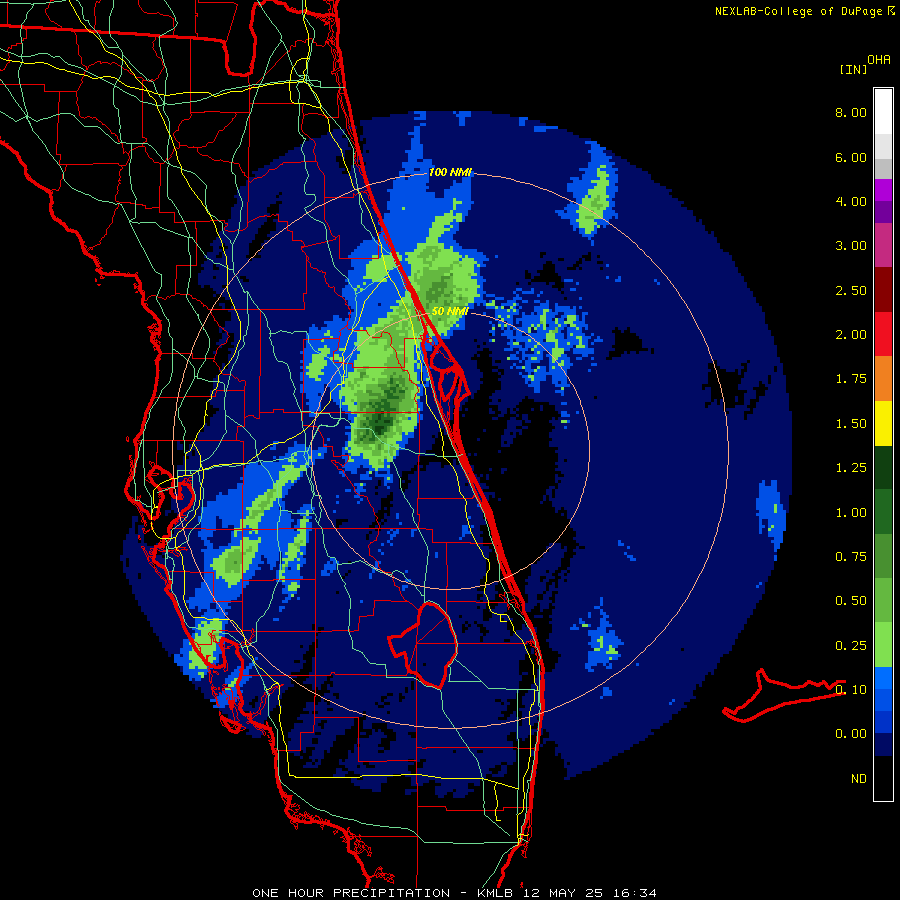This screenshot has height=900, width=900.
Task: Click the NEXLAB-College of DuPage credit text
Action: click(799, 11)
